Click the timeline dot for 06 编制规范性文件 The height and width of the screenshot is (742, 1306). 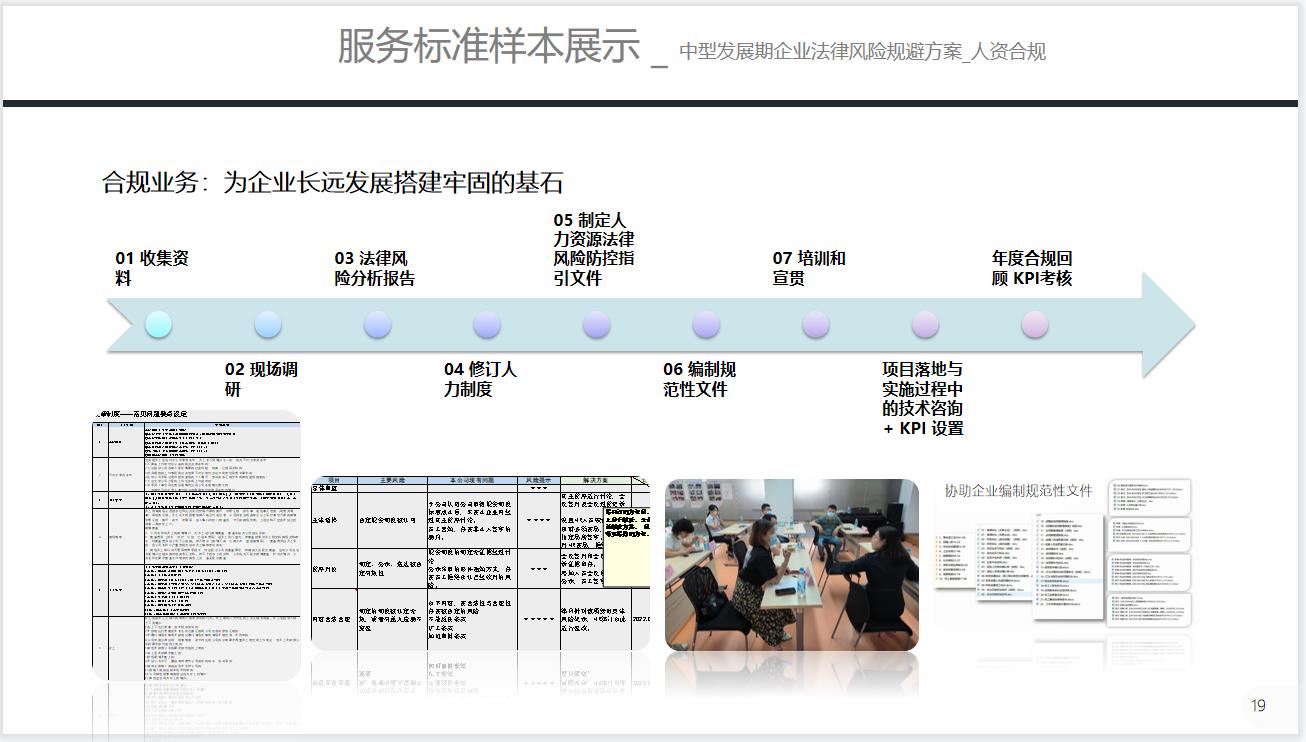pos(706,325)
